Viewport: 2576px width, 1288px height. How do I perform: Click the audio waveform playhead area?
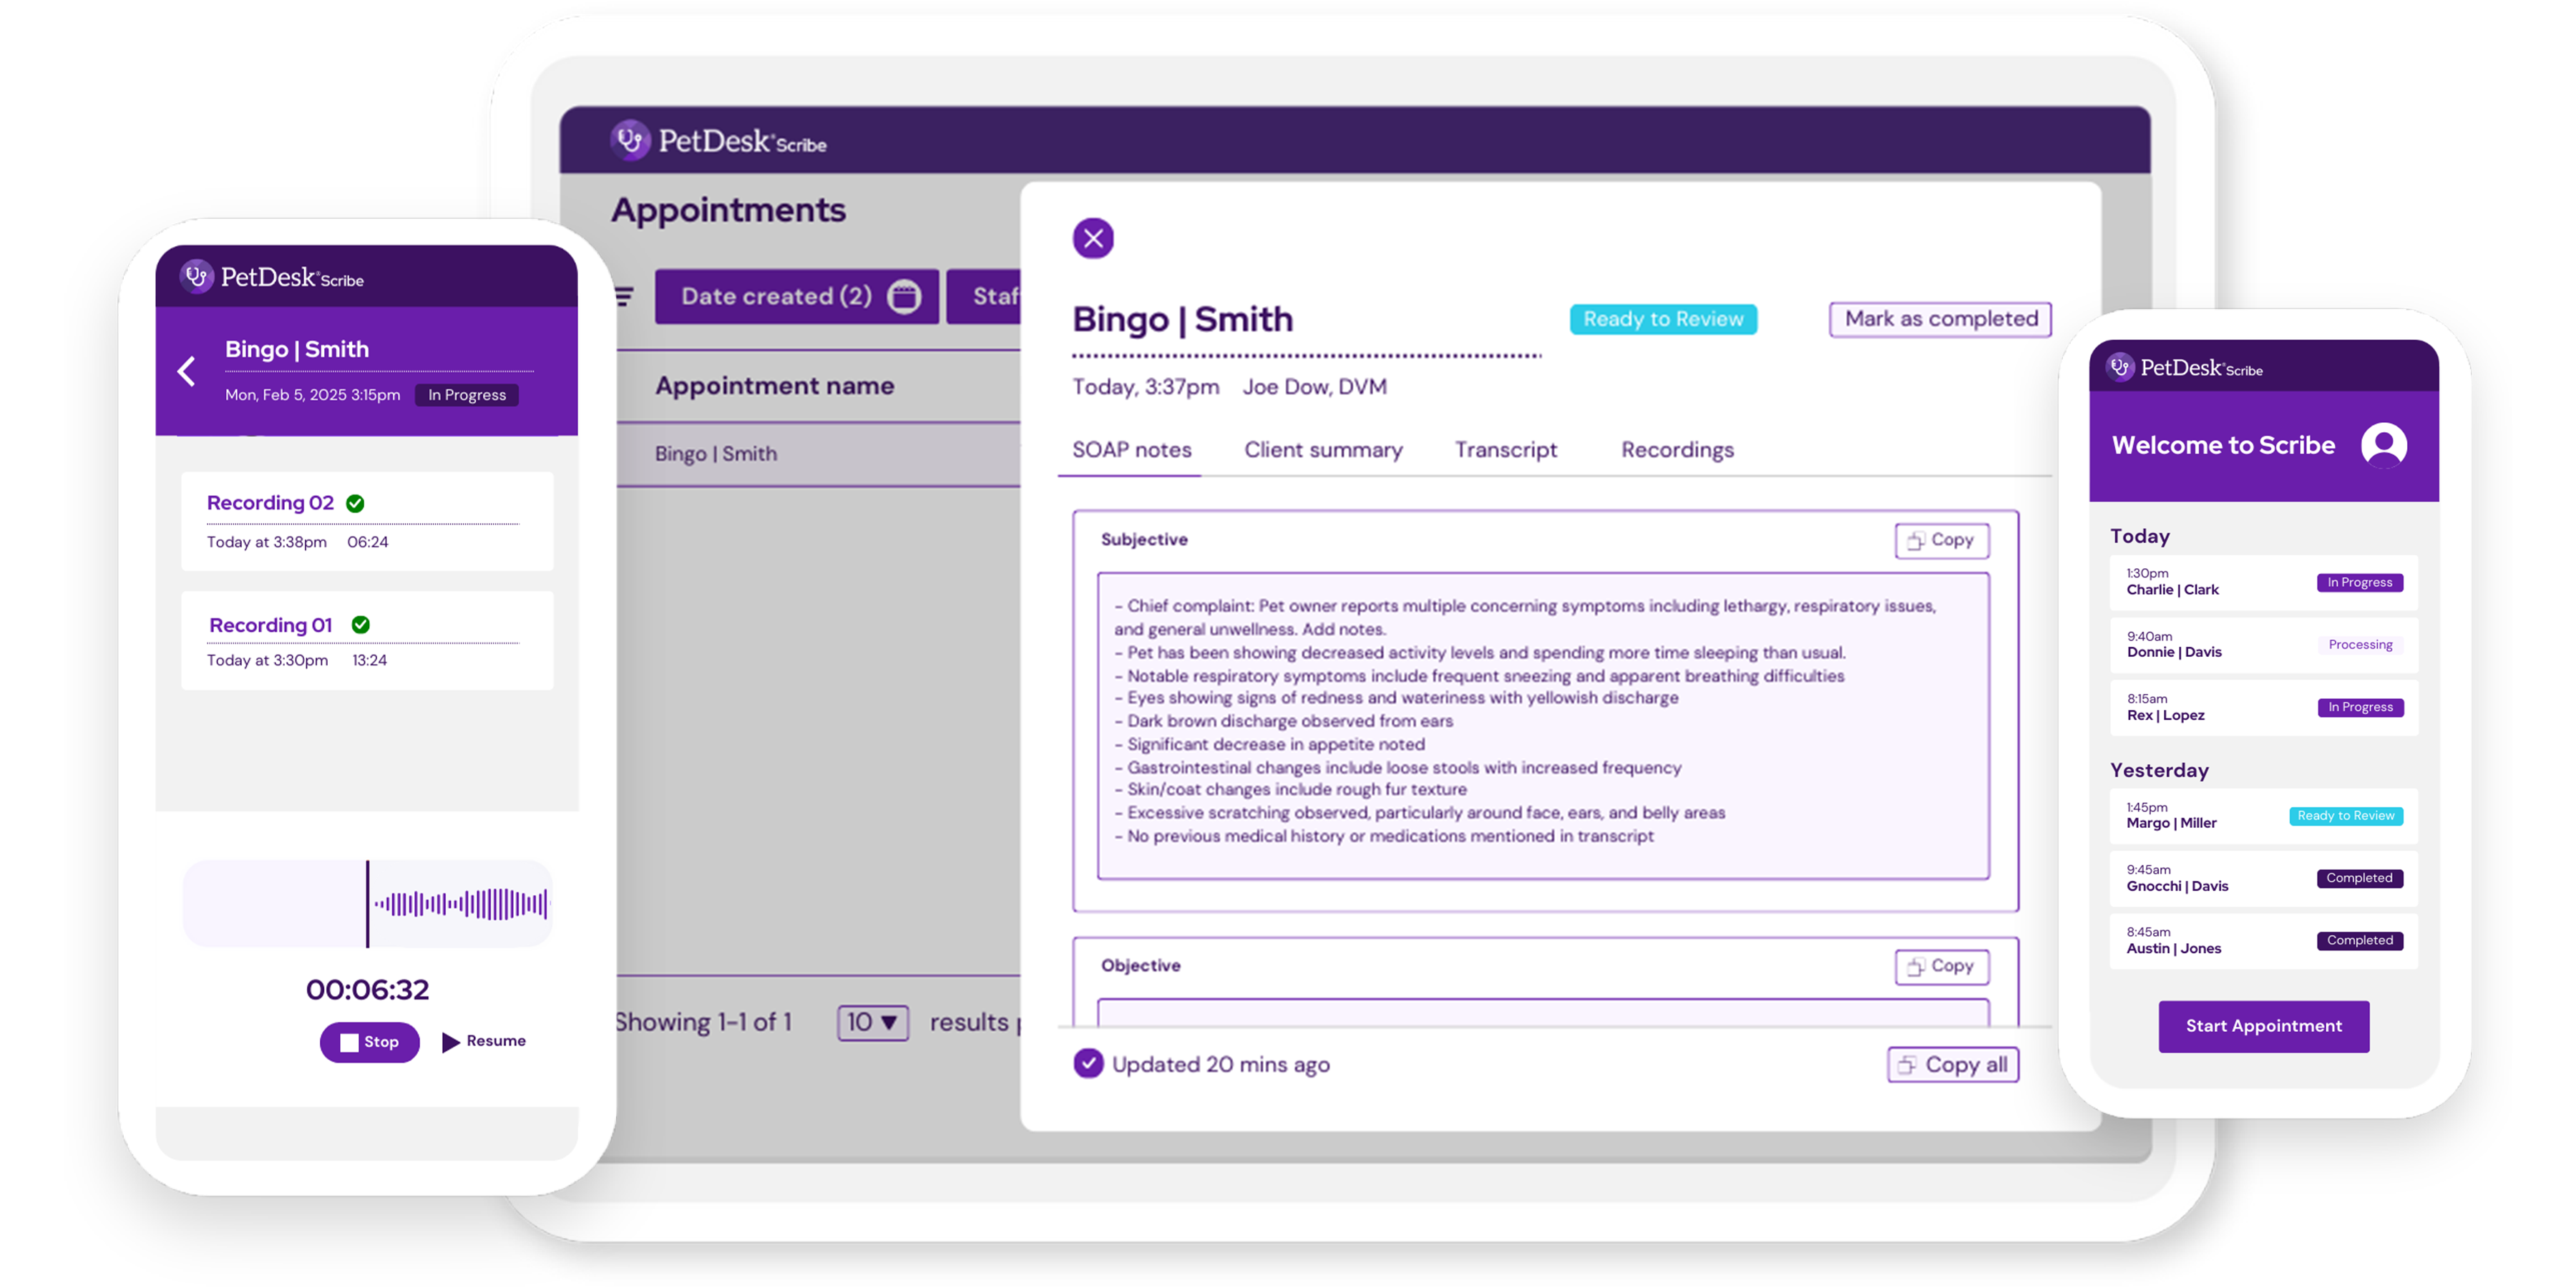point(367,903)
